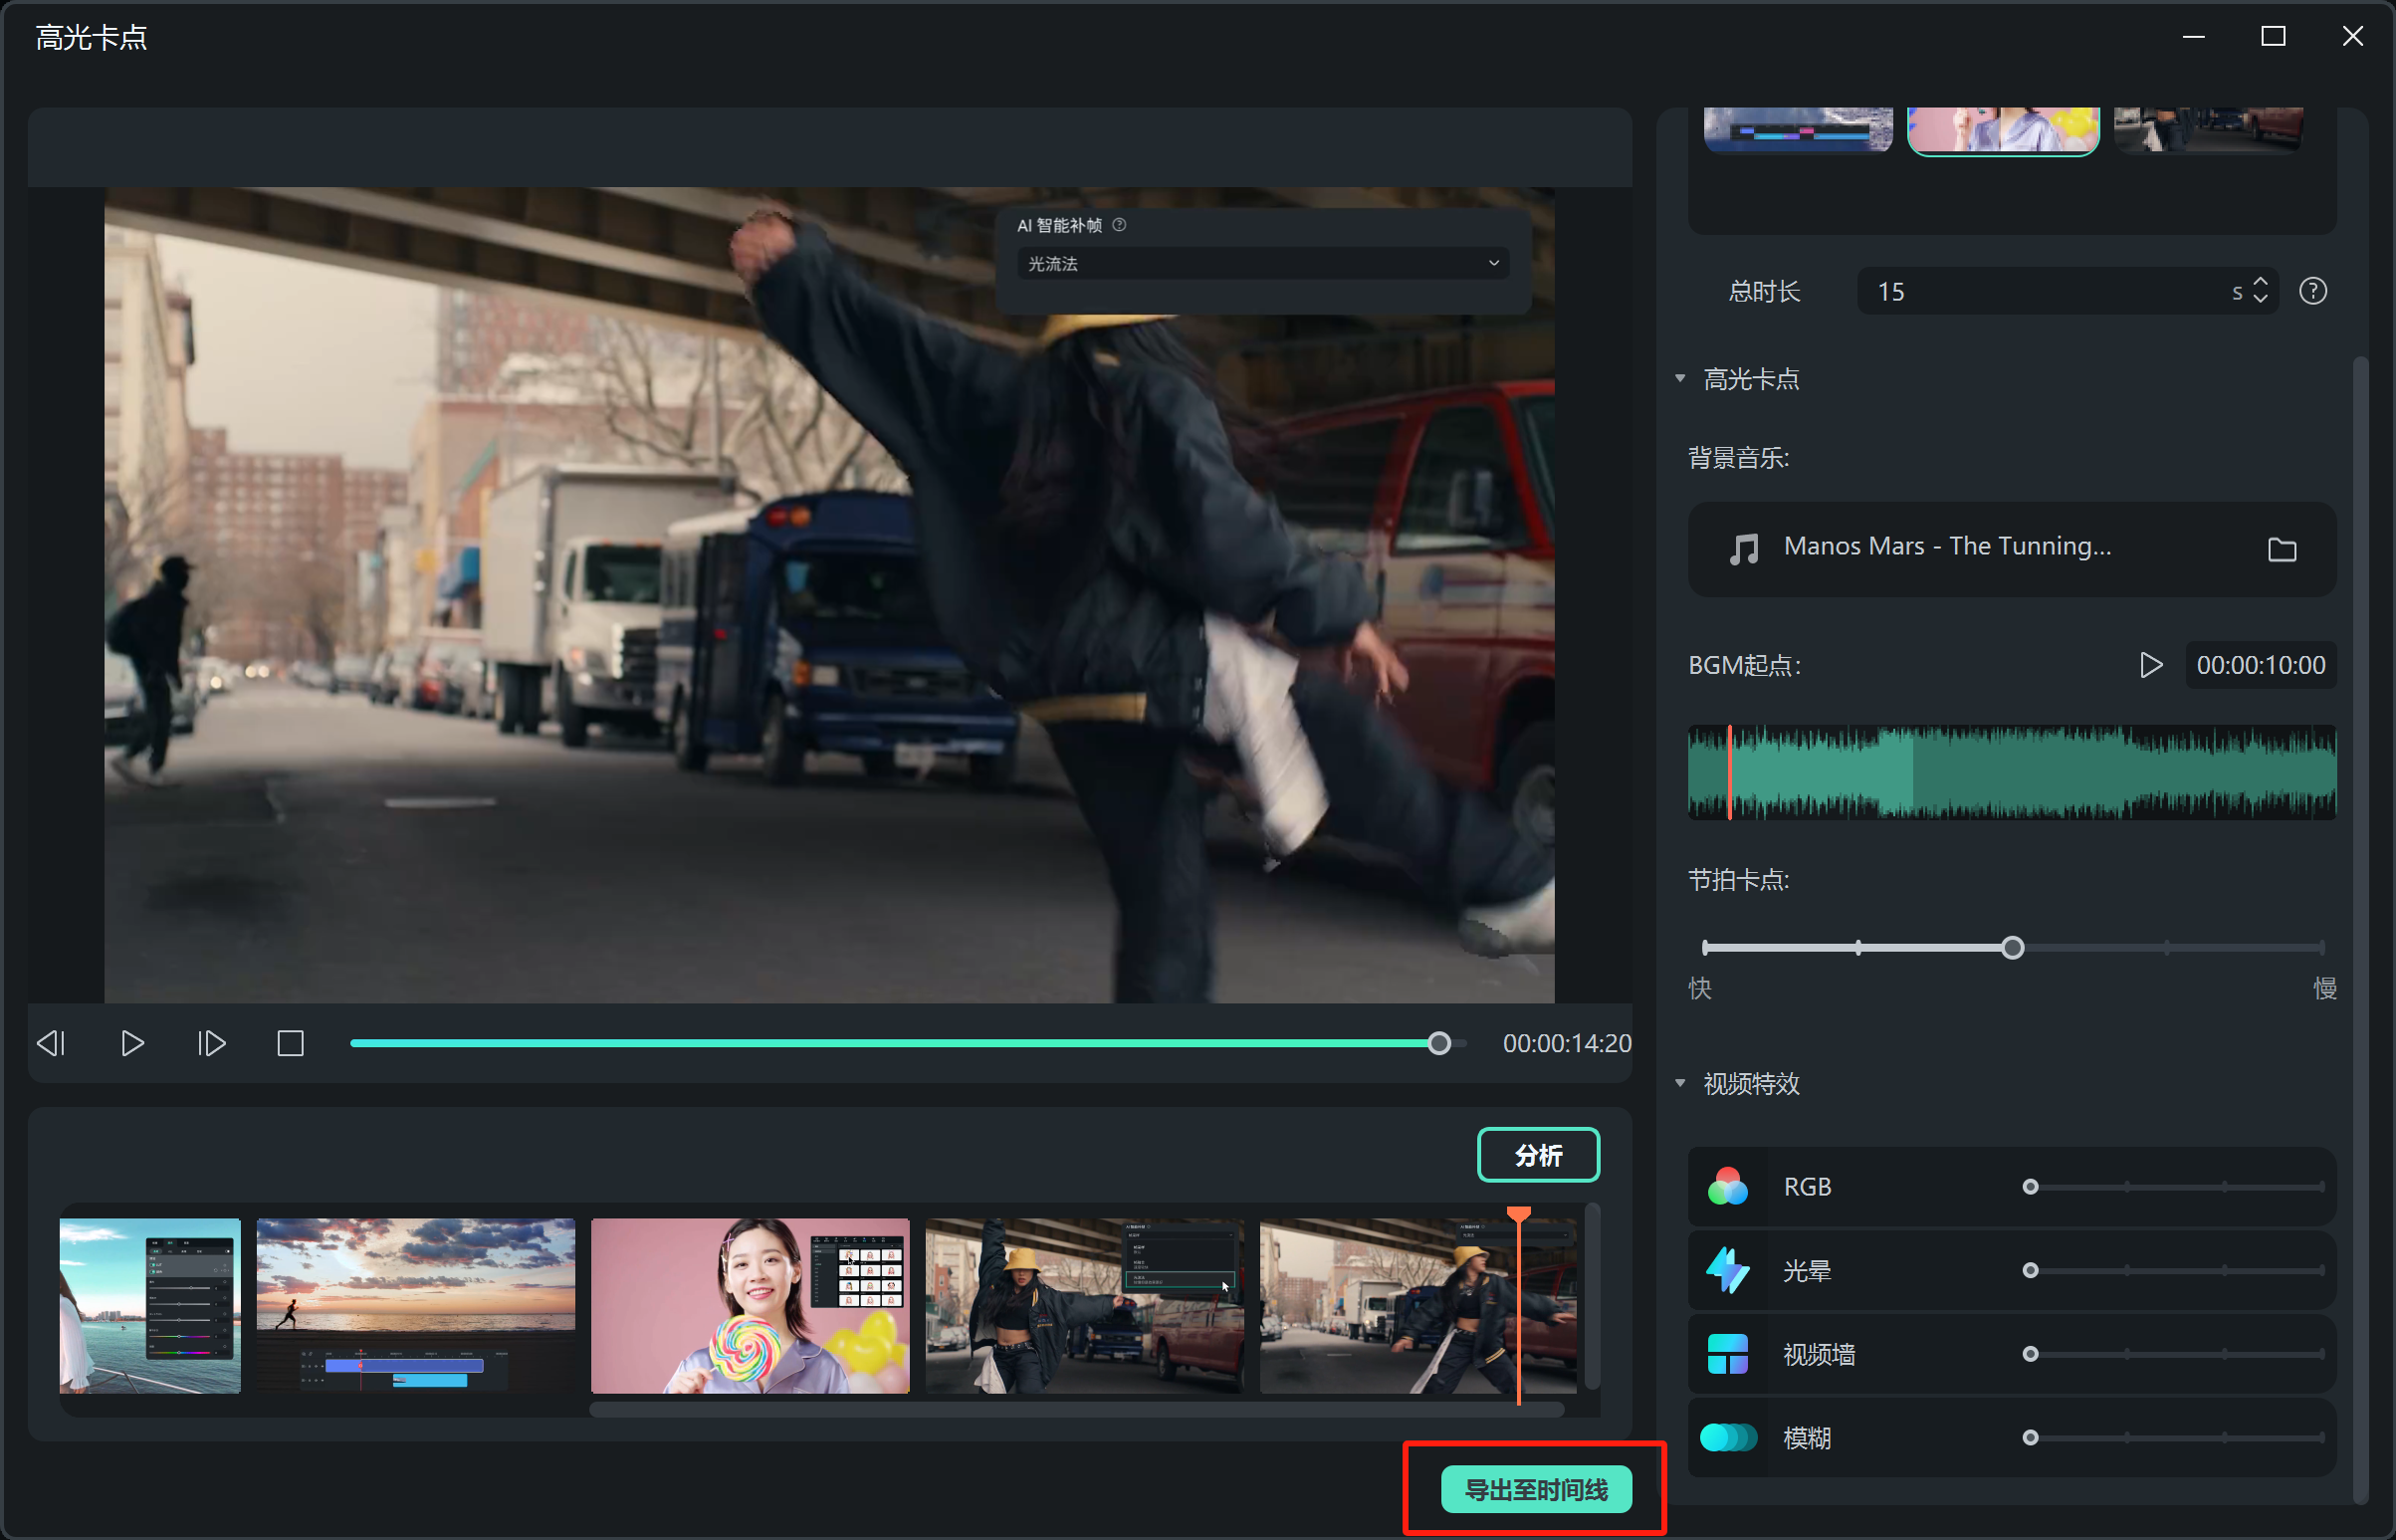Click the 分析 analyze button
Screen dimensions: 2396x1540
click(1537, 1156)
